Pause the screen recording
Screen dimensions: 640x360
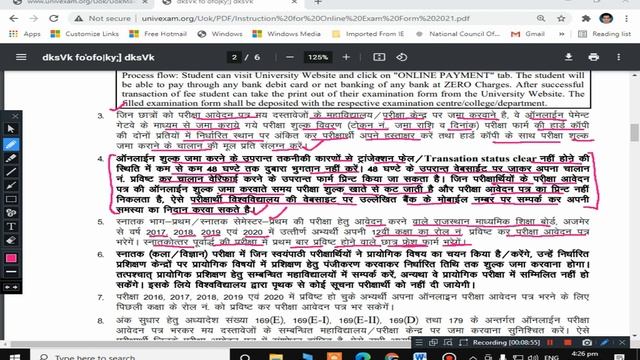tap(550, 342)
